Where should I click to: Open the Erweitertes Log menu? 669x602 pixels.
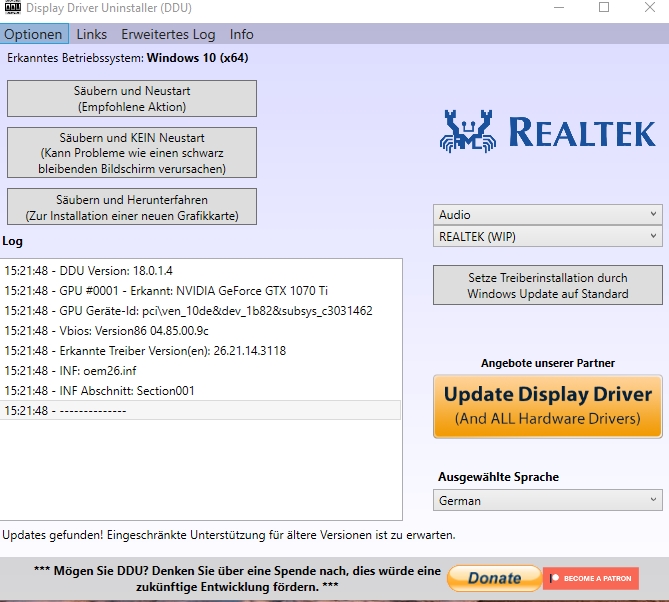[168, 34]
